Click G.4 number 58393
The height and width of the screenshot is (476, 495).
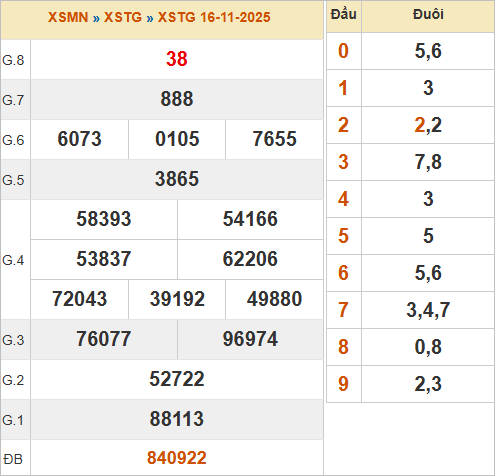104,219
